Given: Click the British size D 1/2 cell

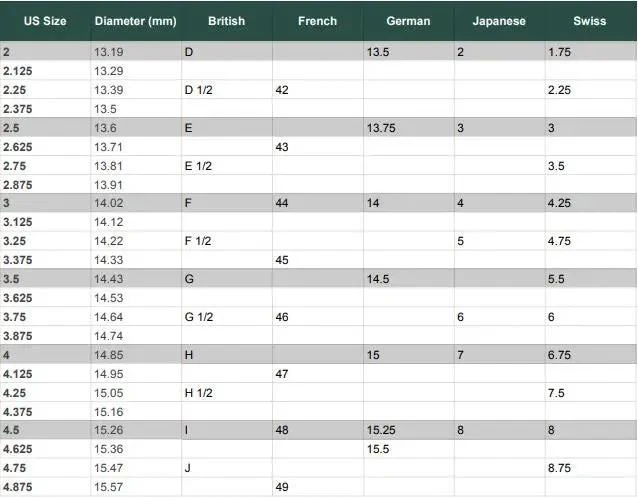Looking at the screenshot, I should coord(227,90).
